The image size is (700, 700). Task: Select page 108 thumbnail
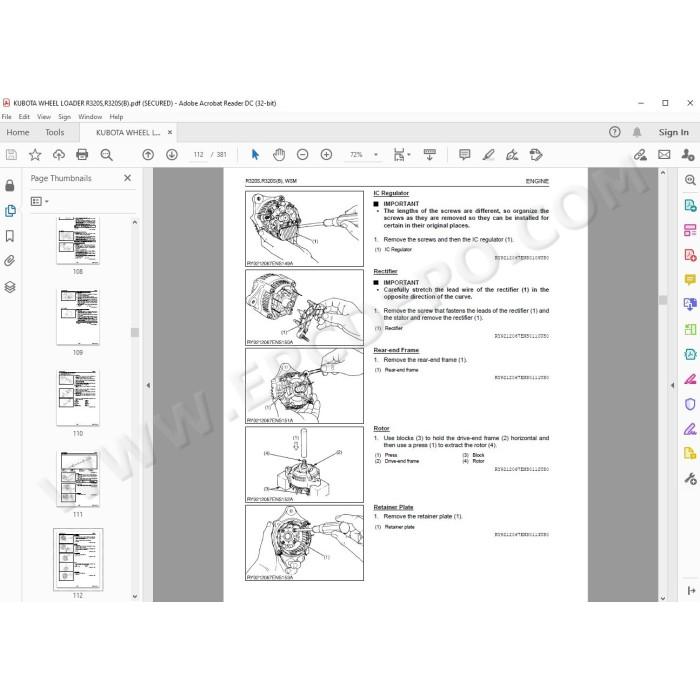(x=78, y=240)
